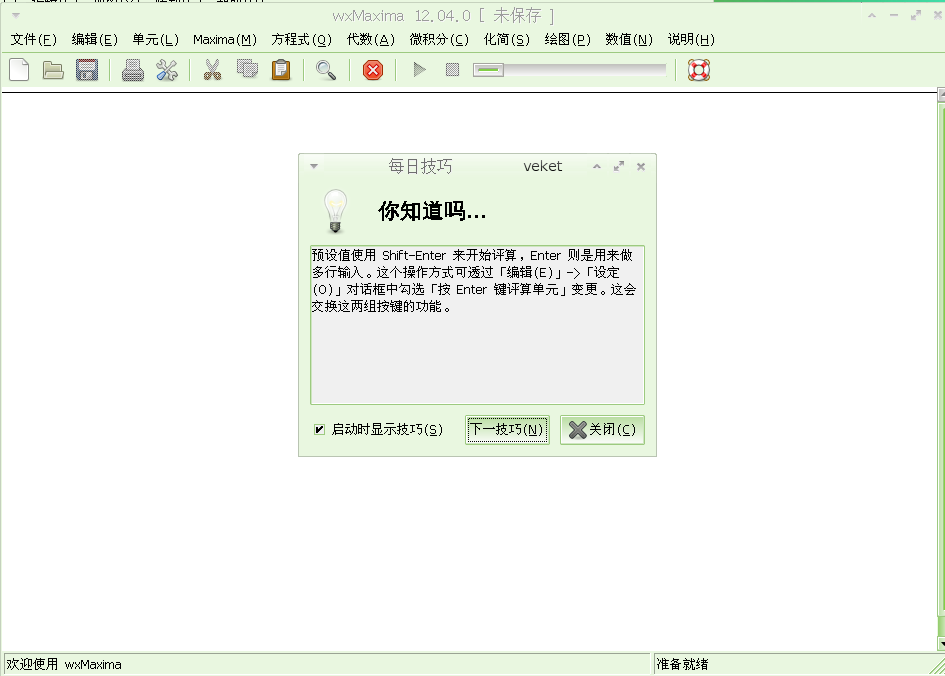Save the document with the floppy disk icon

coord(87,70)
